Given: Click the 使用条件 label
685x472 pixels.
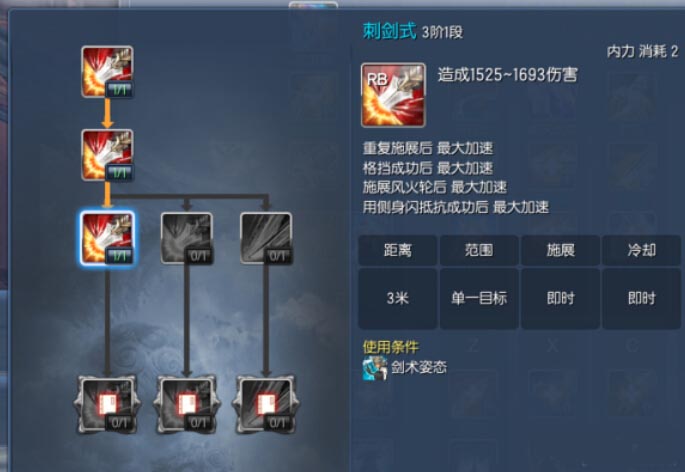Looking at the screenshot, I should [391, 347].
